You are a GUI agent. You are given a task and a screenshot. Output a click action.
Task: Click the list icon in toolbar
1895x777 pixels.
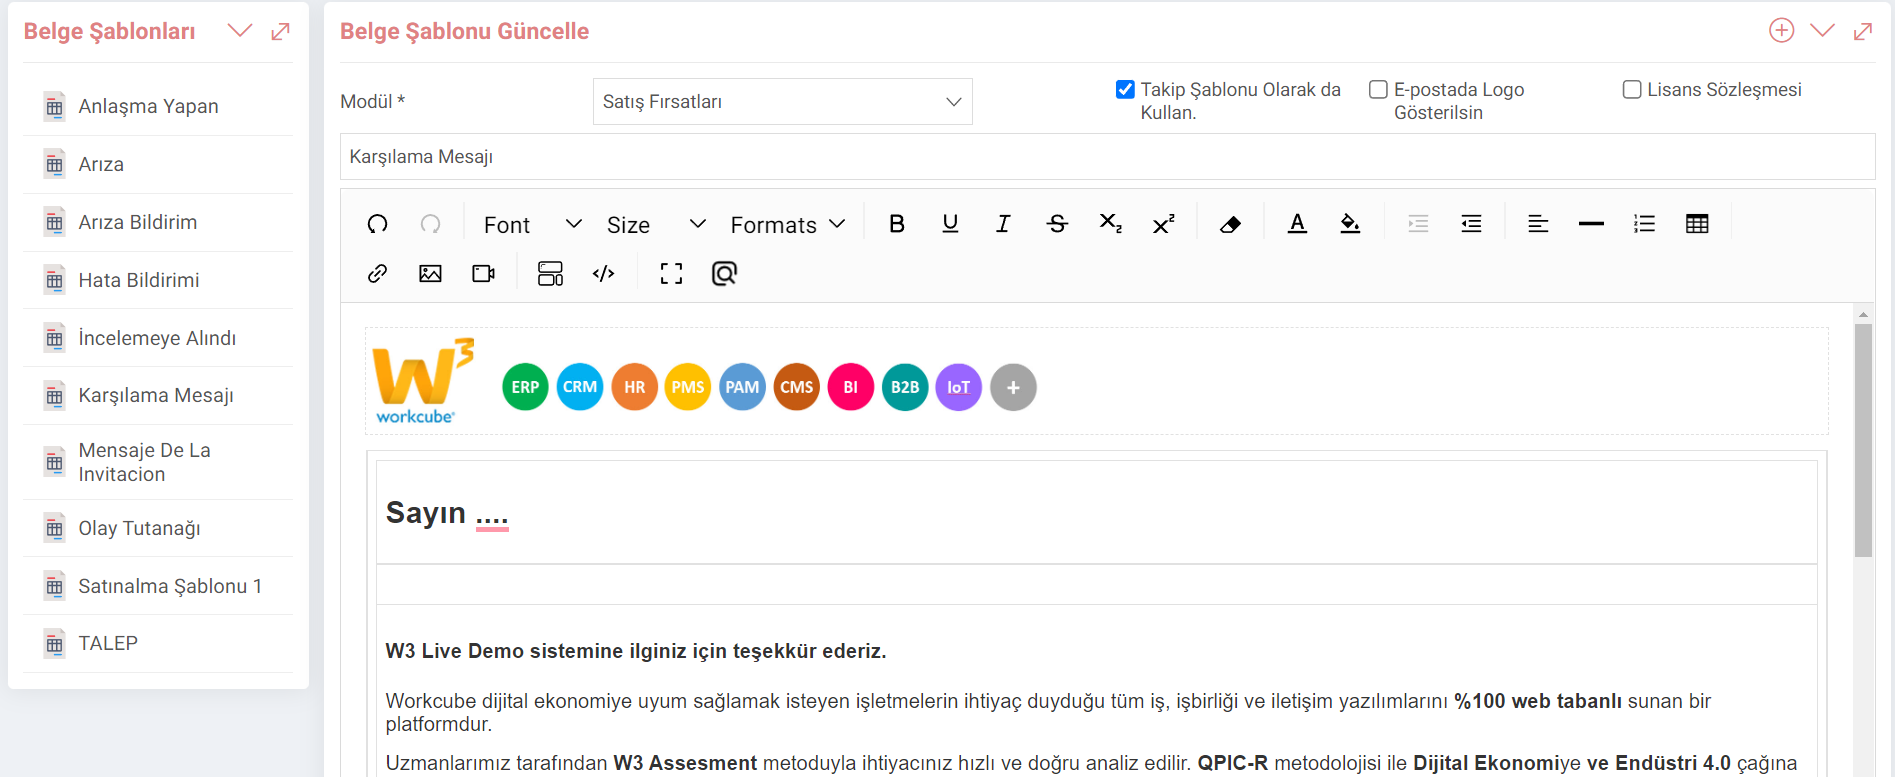1644,224
